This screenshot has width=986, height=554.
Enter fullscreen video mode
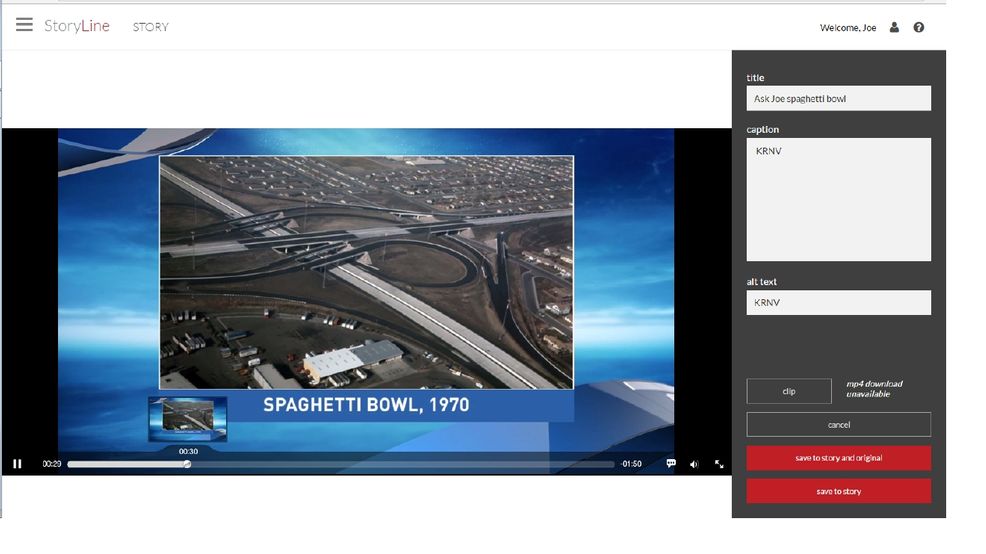pyautogui.click(x=719, y=464)
